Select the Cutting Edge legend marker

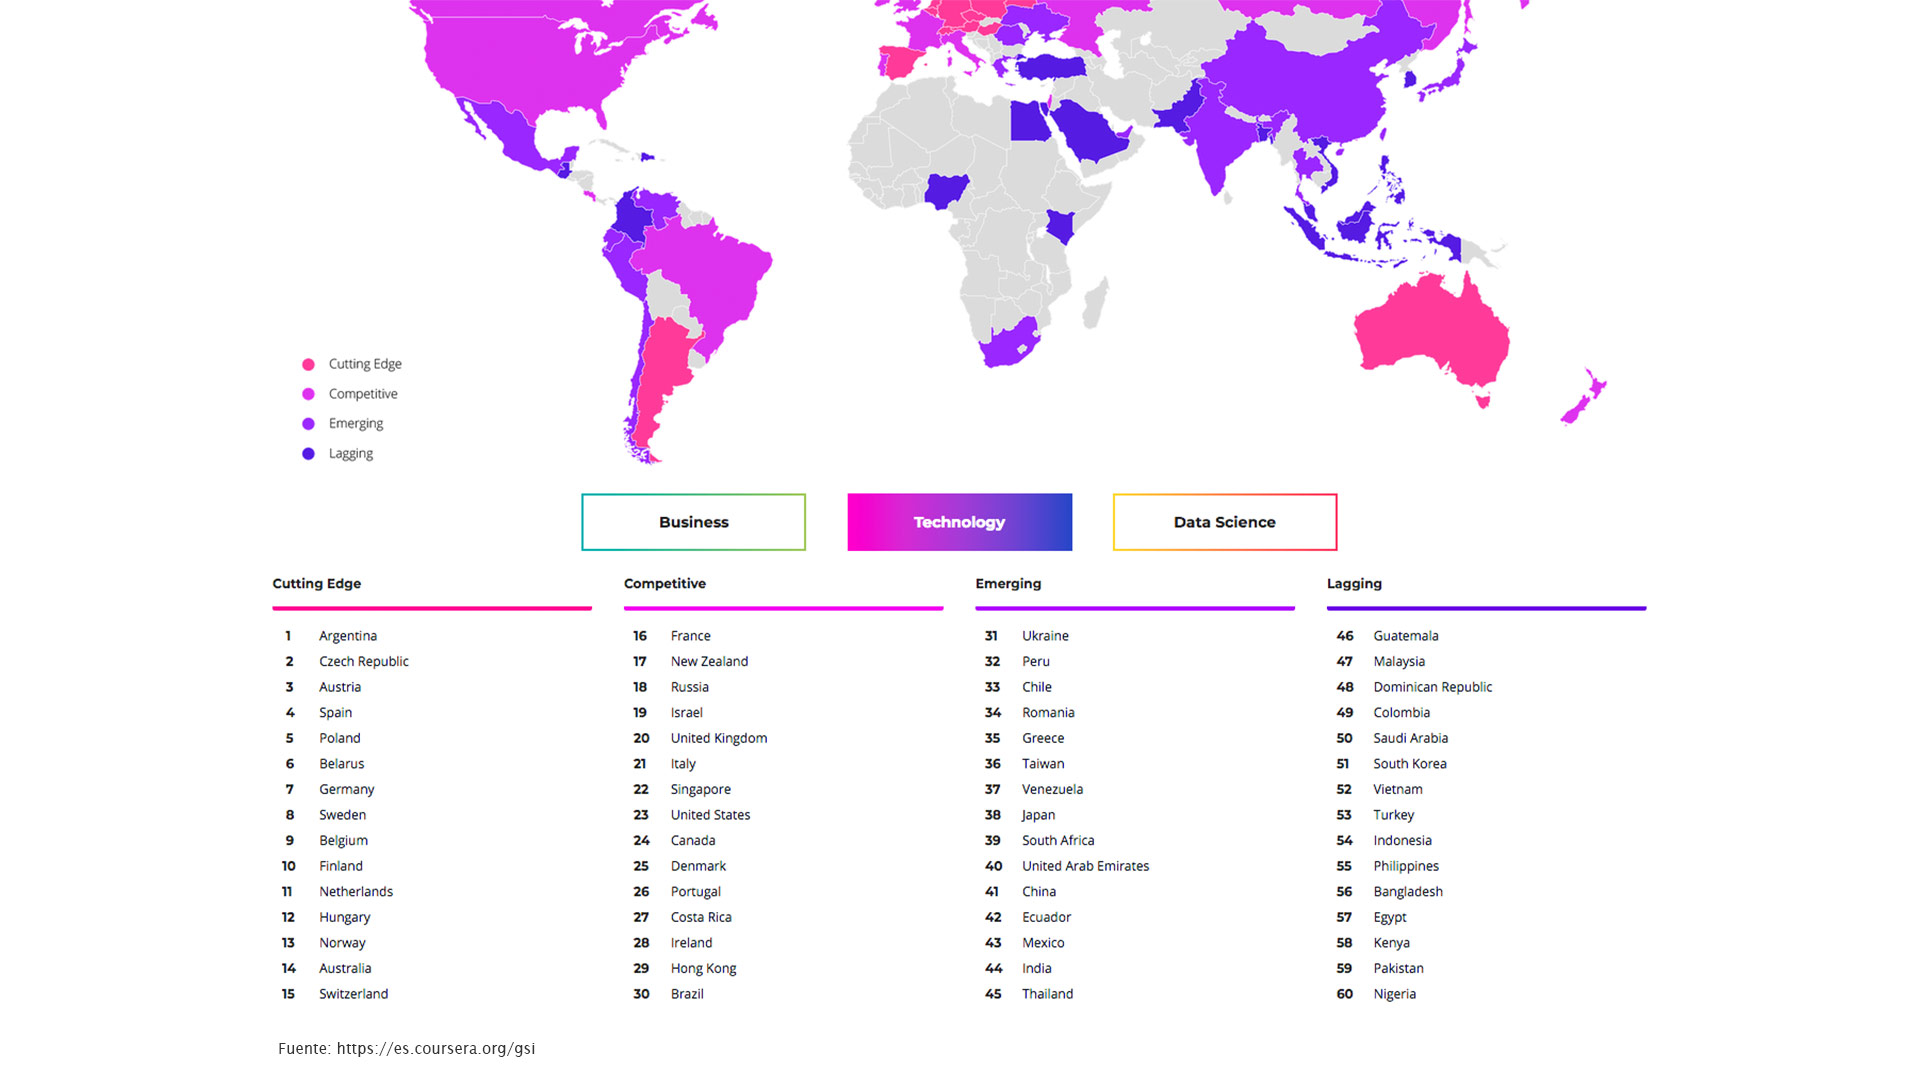[x=308, y=363]
